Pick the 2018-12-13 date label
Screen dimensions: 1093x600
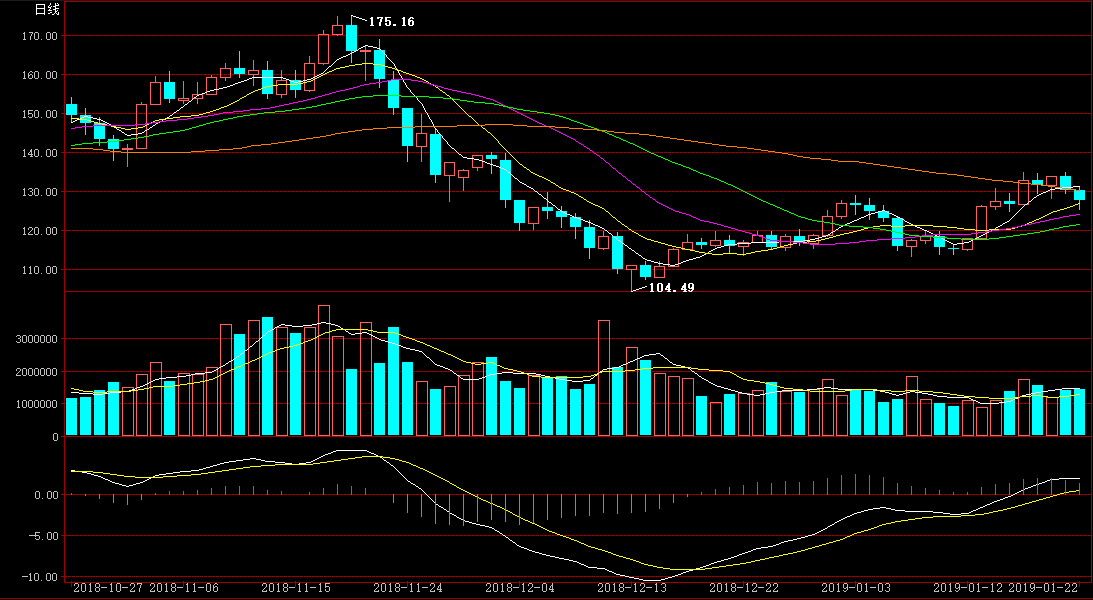(x=632, y=587)
